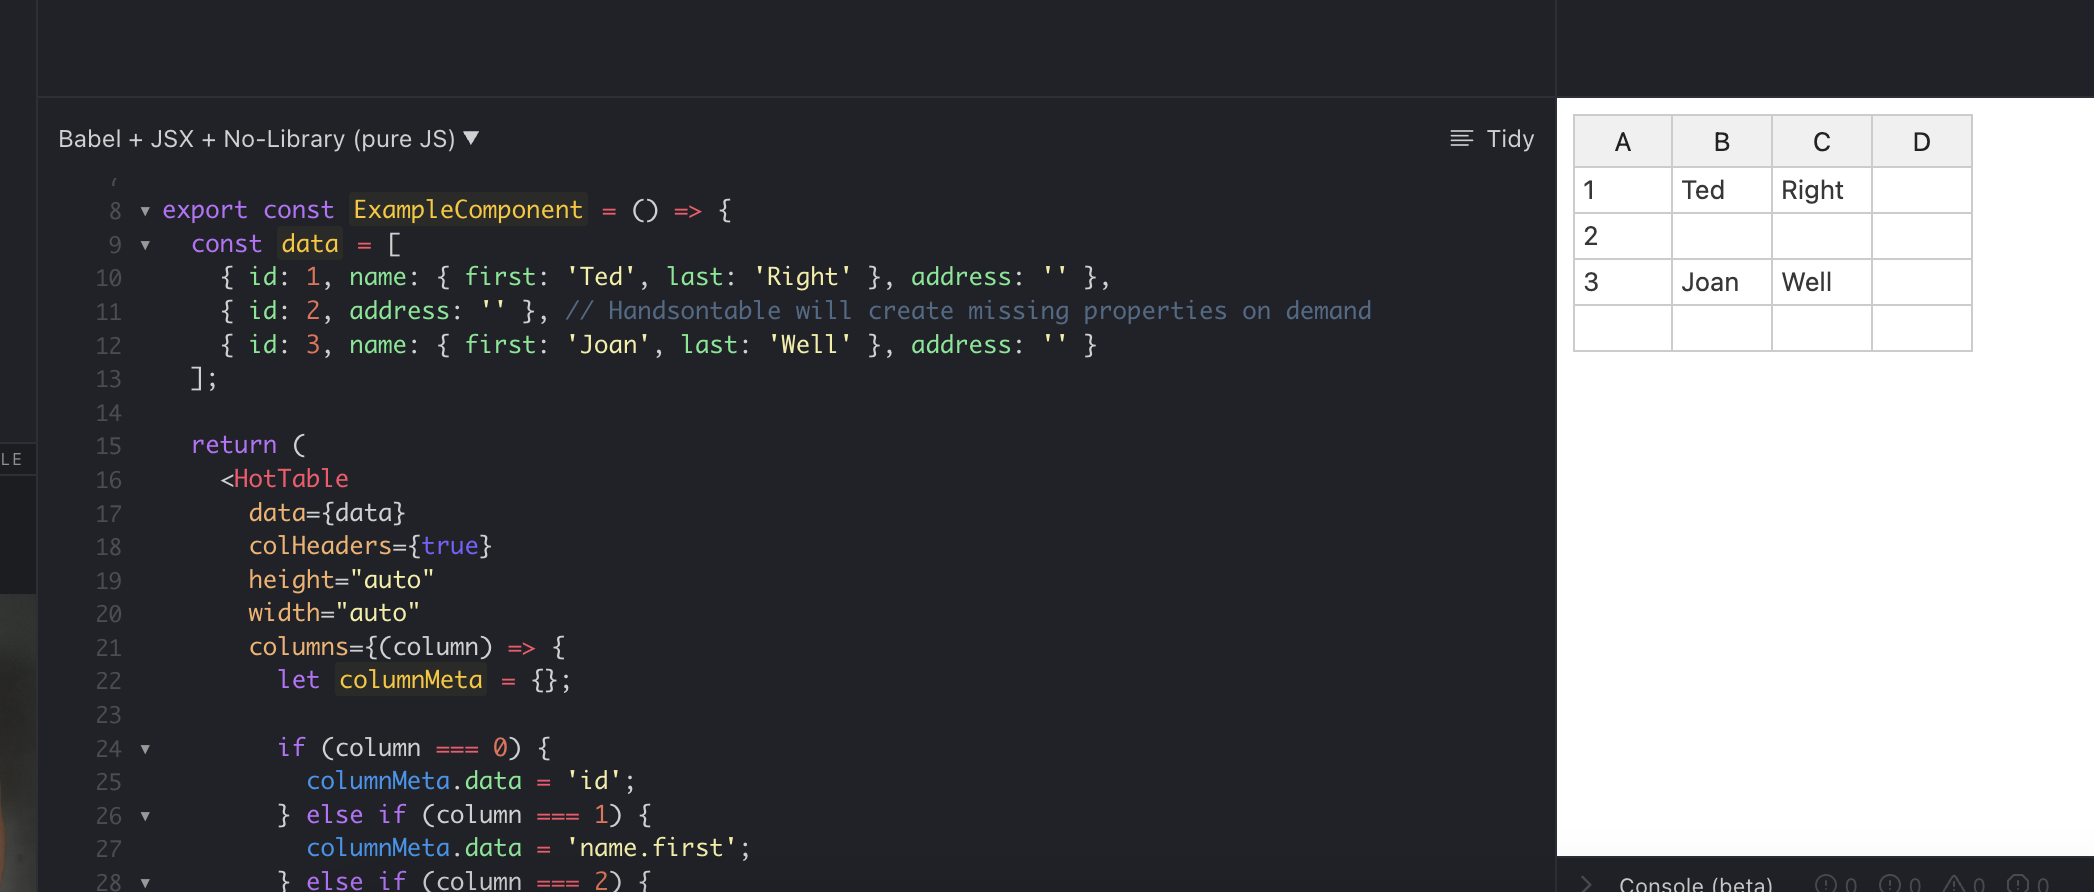Open the Console (beta) label

(x=1696, y=884)
